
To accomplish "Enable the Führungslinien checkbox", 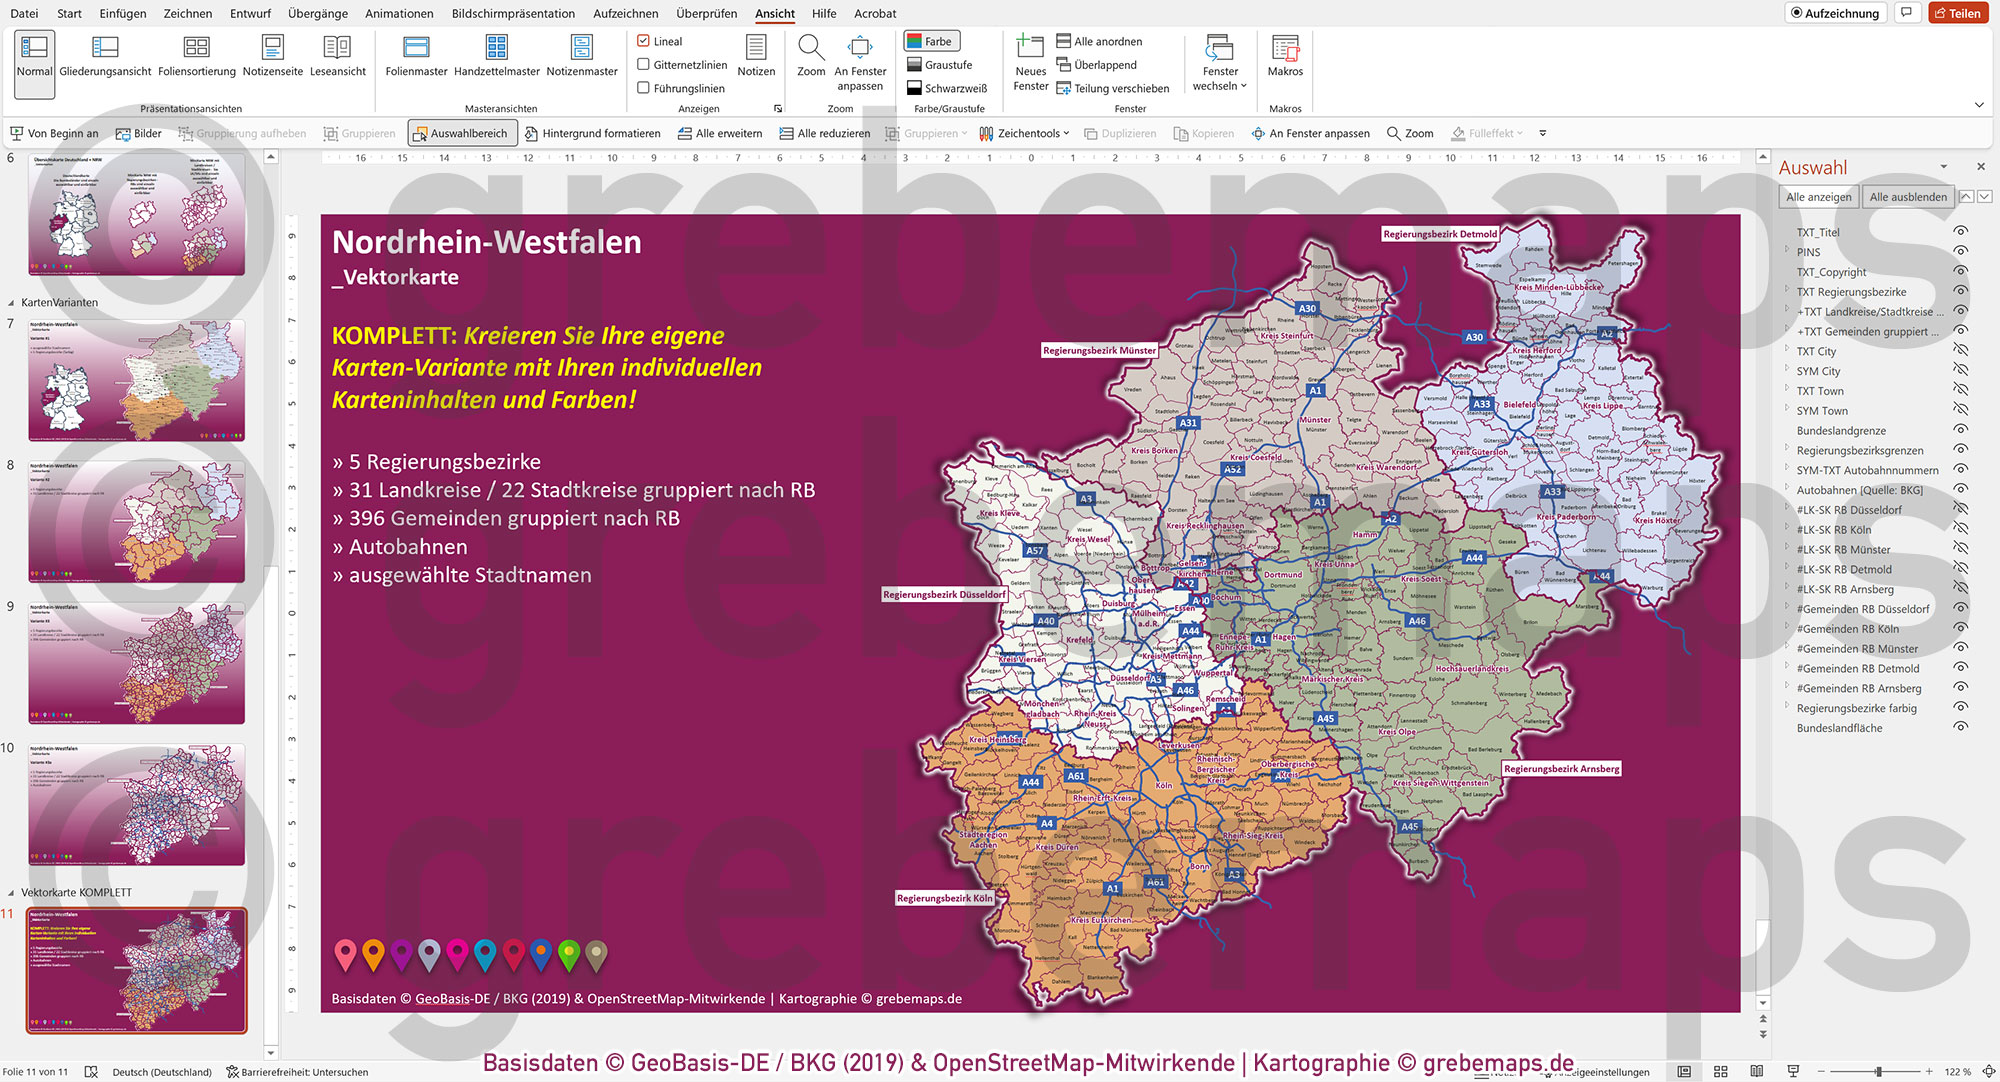I will click(644, 88).
